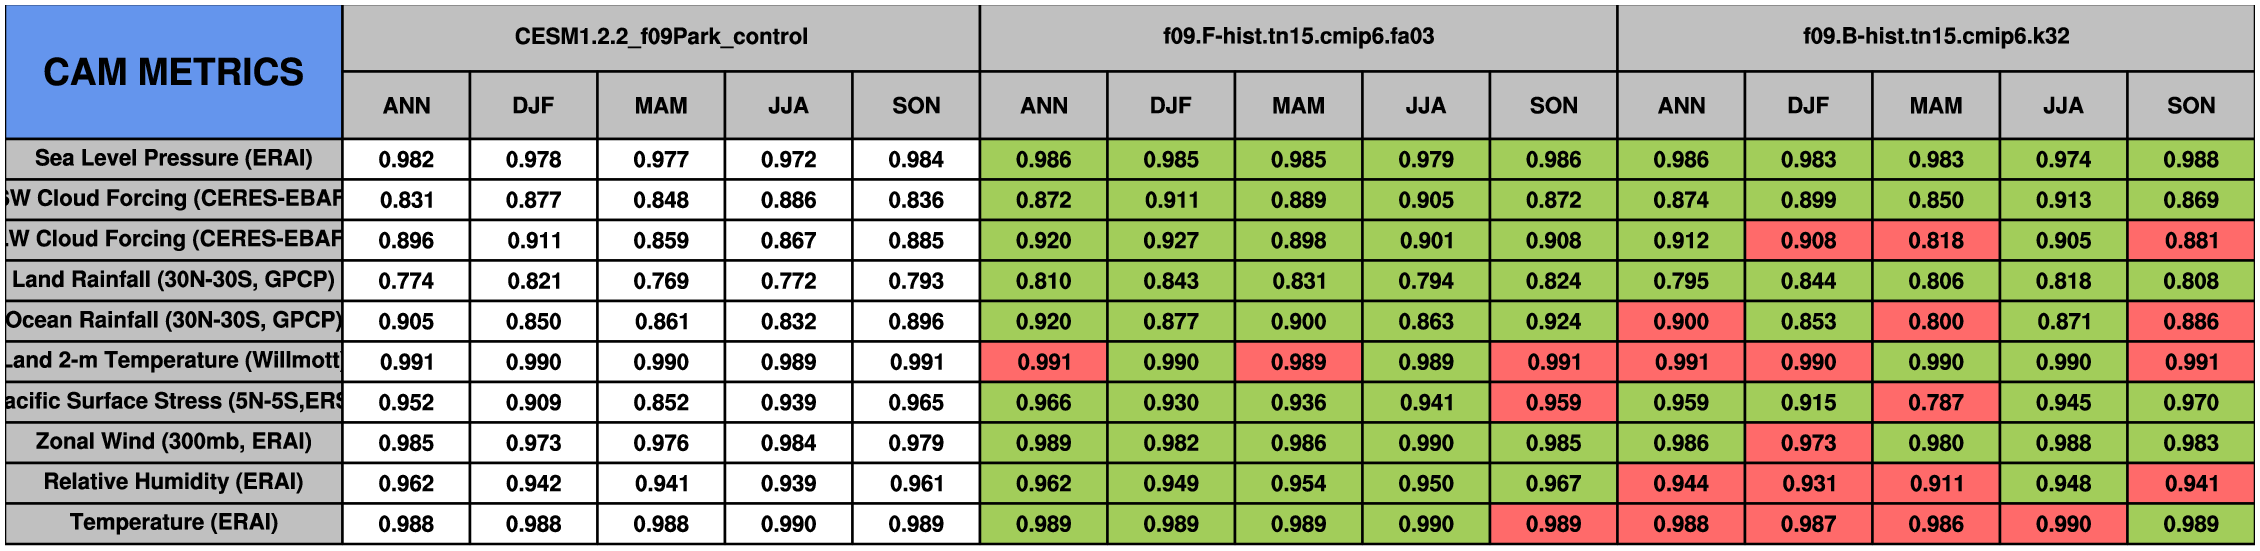The image size is (2260, 551).
Task: Select the Temperature (ERAI) row label
Action: coord(173,523)
